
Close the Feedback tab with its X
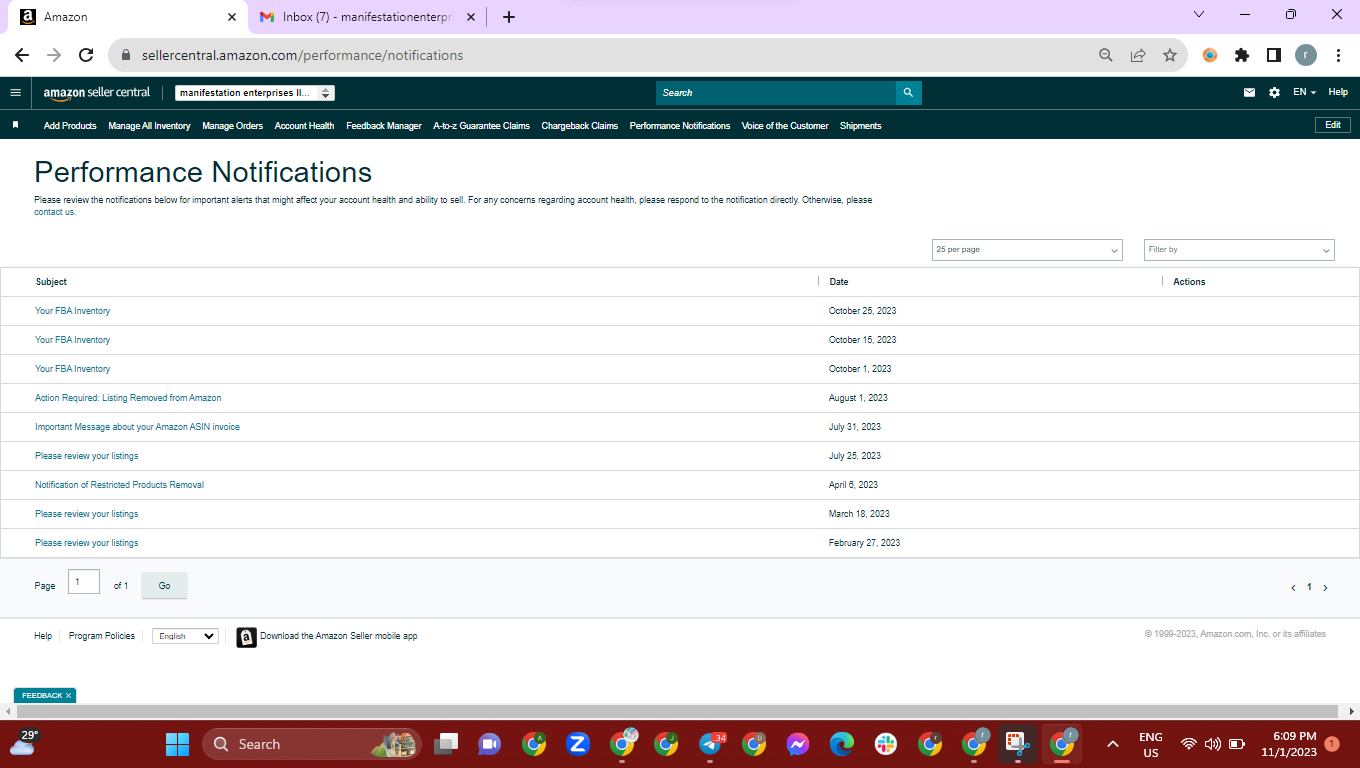tap(69, 695)
